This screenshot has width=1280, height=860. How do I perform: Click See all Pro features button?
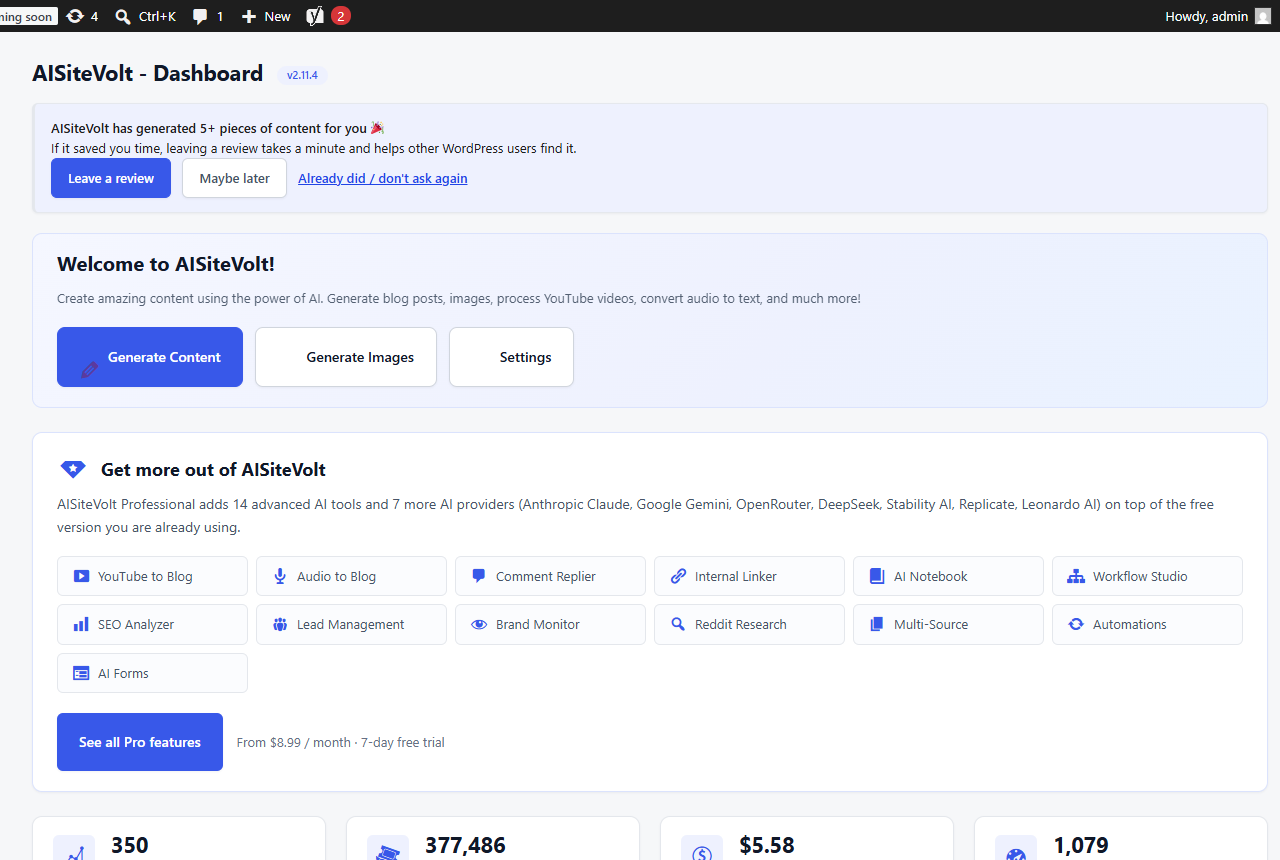[140, 742]
